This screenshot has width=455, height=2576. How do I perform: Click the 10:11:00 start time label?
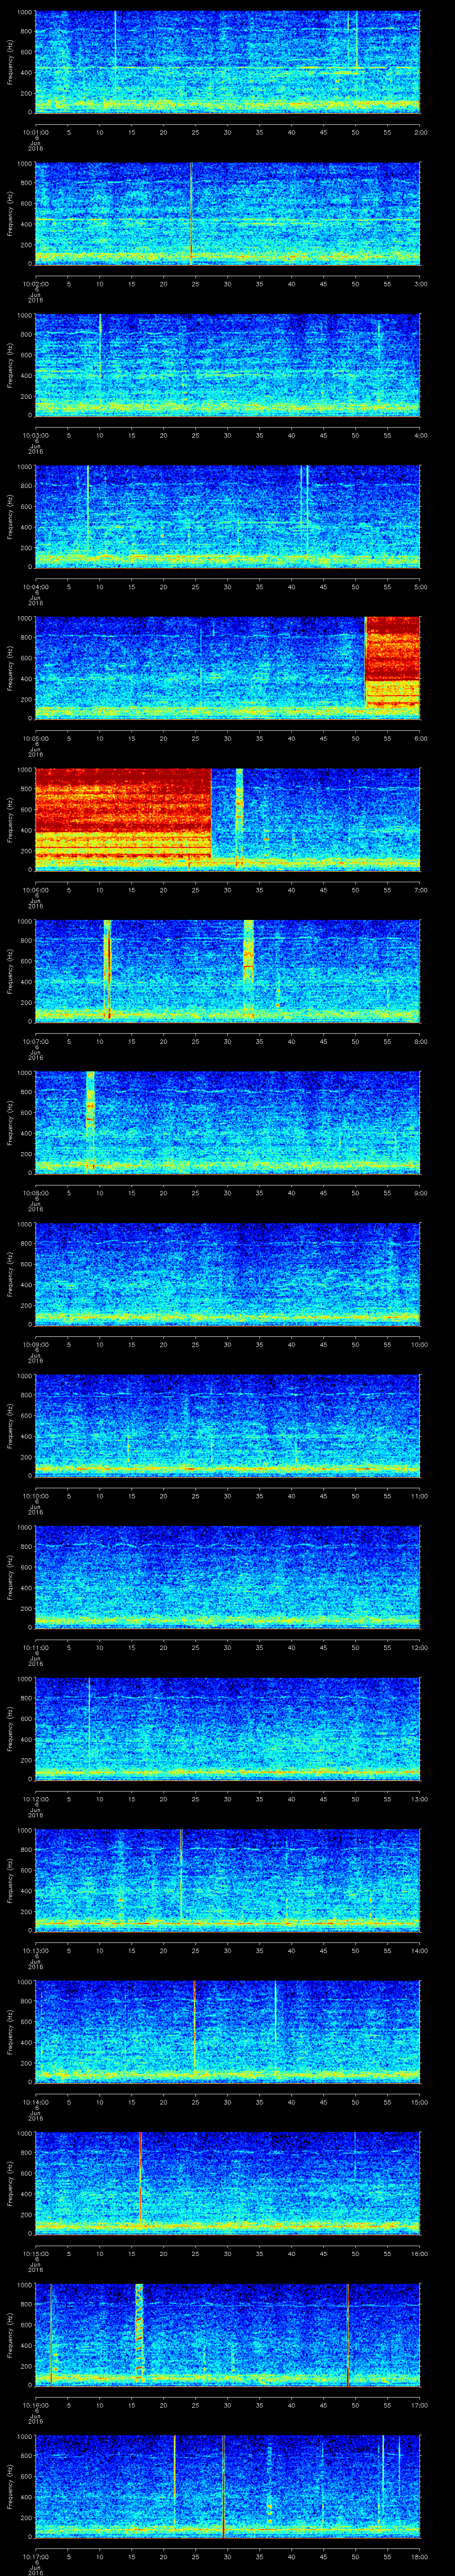pyautogui.click(x=35, y=1647)
